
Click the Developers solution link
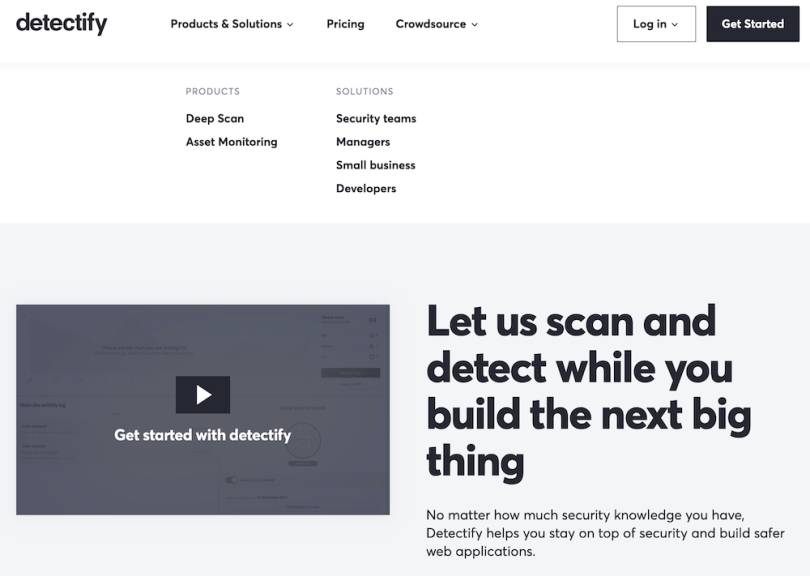pyautogui.click(x=366, y=188)
